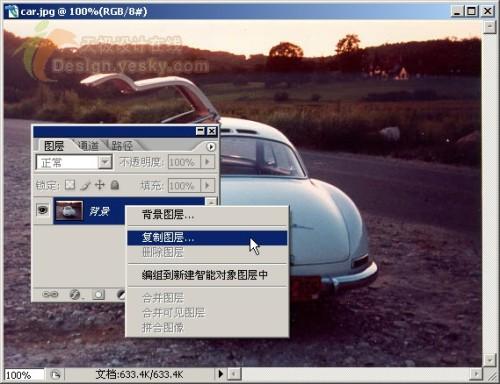Toggle lock image pixels brush icon

click(x=85, y=185)
